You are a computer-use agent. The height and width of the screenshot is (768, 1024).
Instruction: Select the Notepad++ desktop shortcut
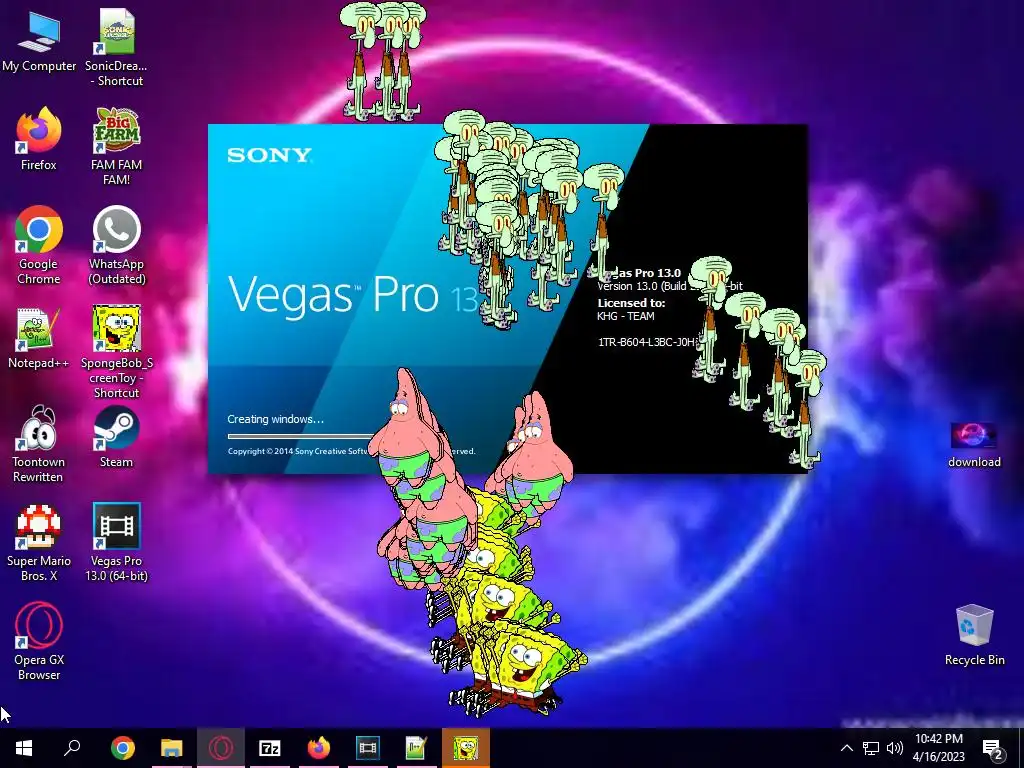pos(39,338)
